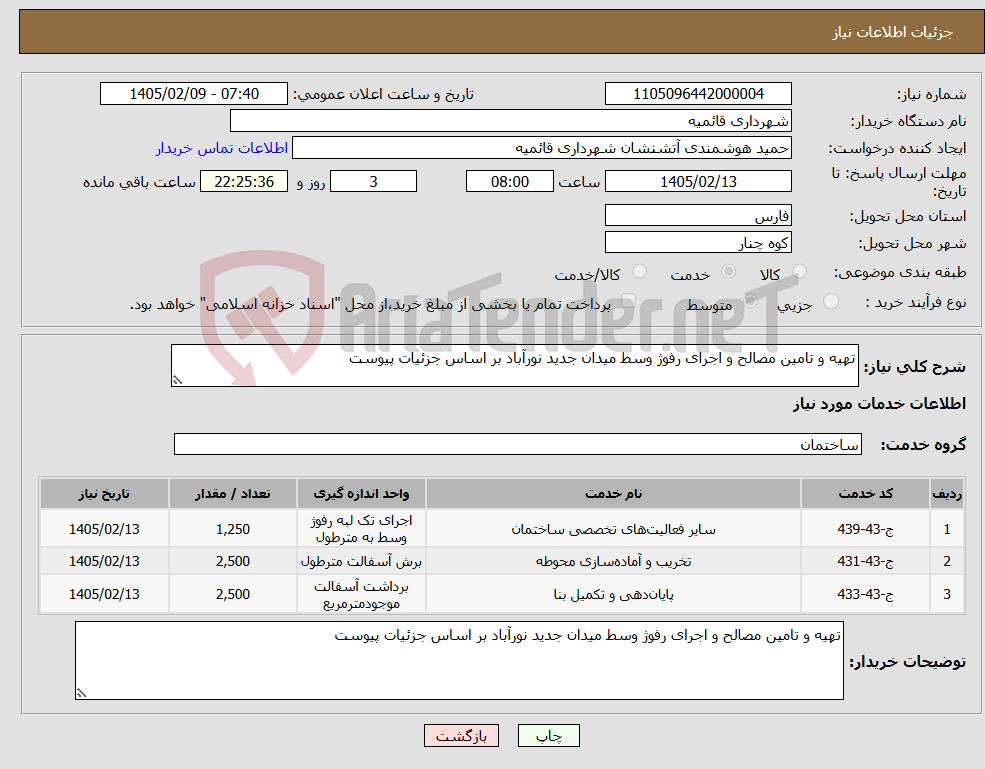Image resolution: width=985 pixels, height=769 pixels.
Task: Click the need date in row 1
Action: [104, 529]
